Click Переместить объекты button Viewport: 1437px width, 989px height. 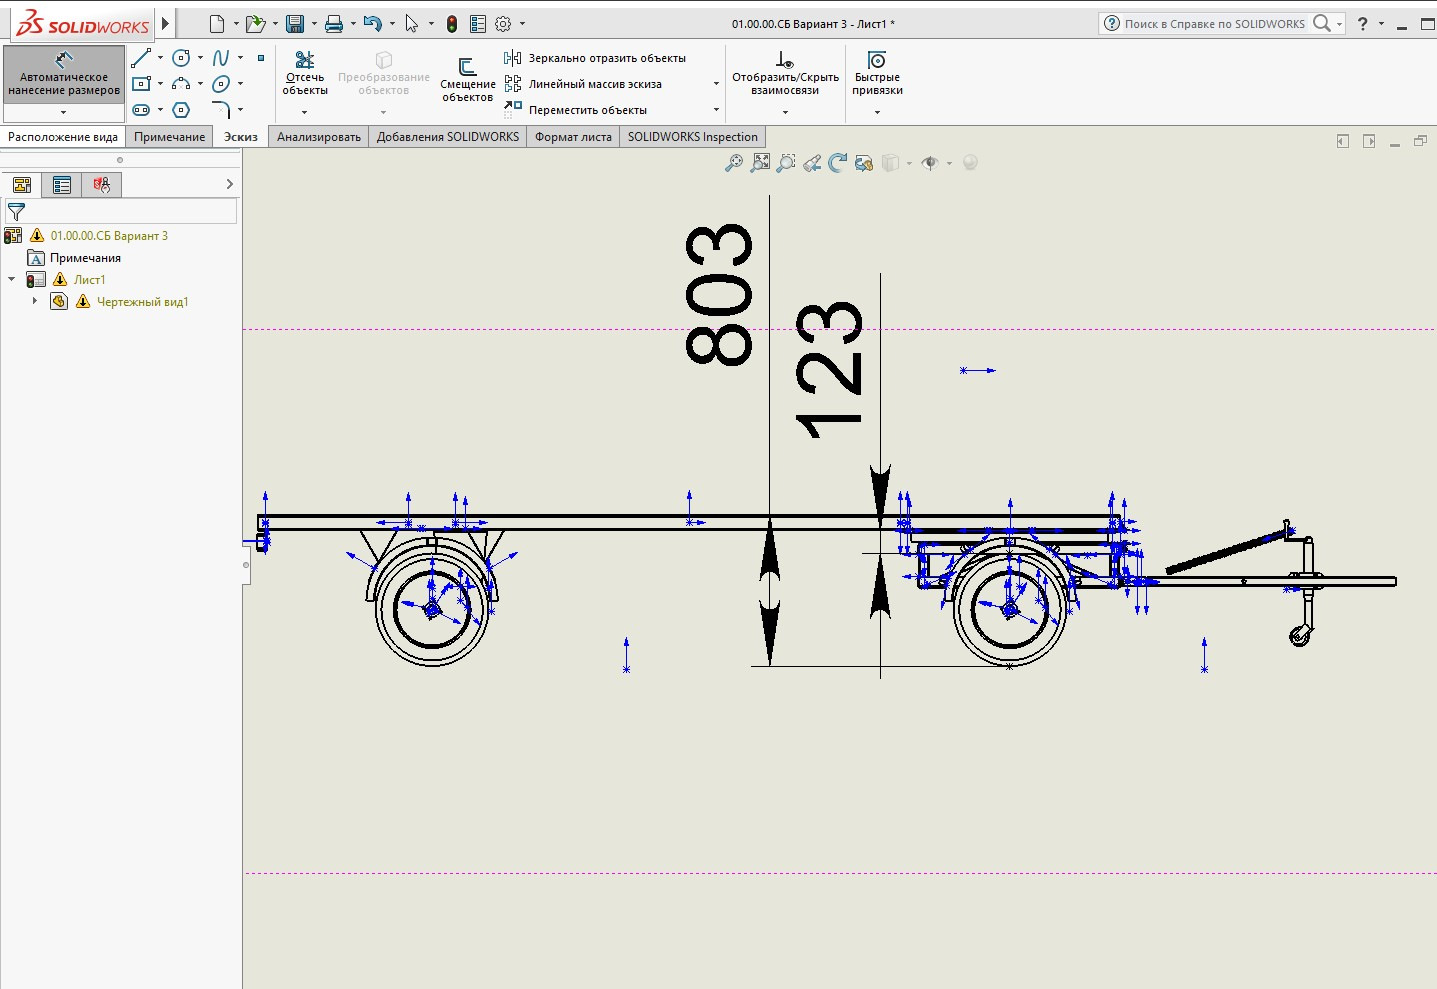(x=577, y=110)
